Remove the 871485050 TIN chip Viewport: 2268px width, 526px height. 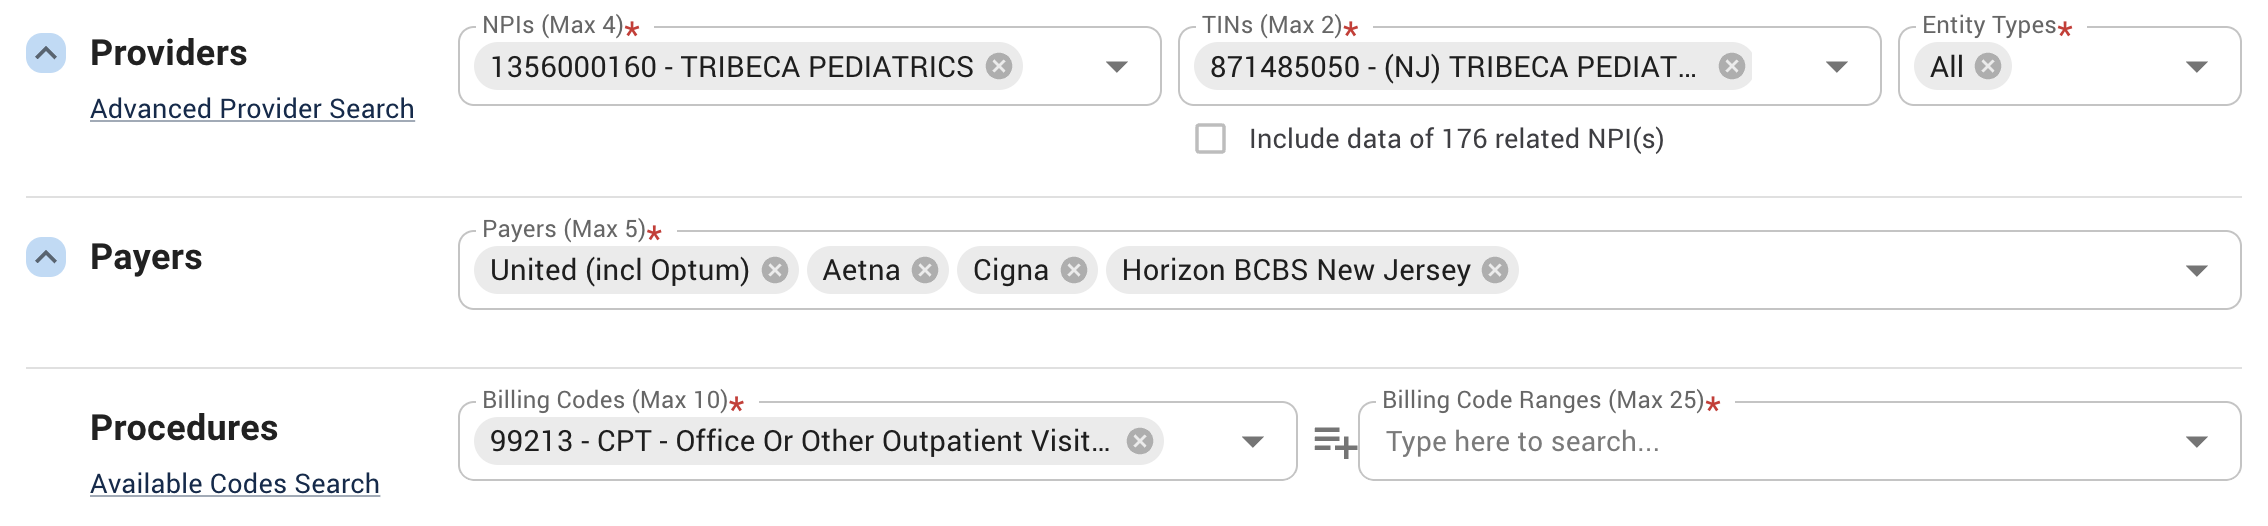pos(1731,66)
